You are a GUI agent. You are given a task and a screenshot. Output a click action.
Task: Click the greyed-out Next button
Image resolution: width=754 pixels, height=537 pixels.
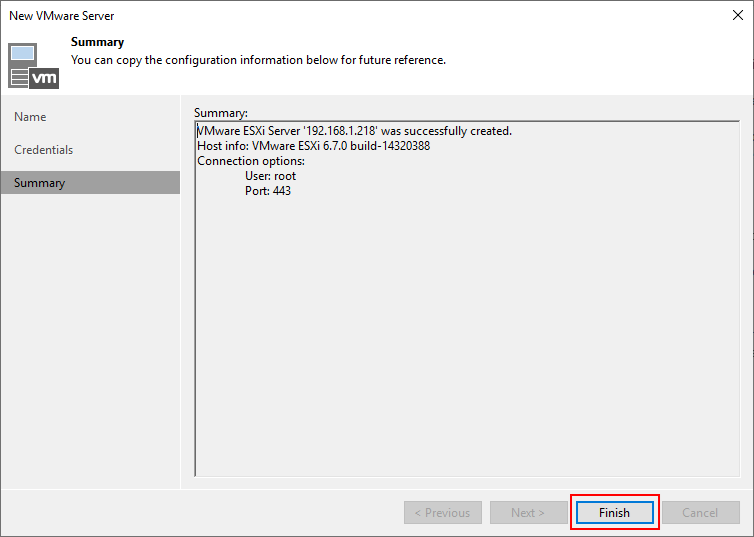point(528,512)
